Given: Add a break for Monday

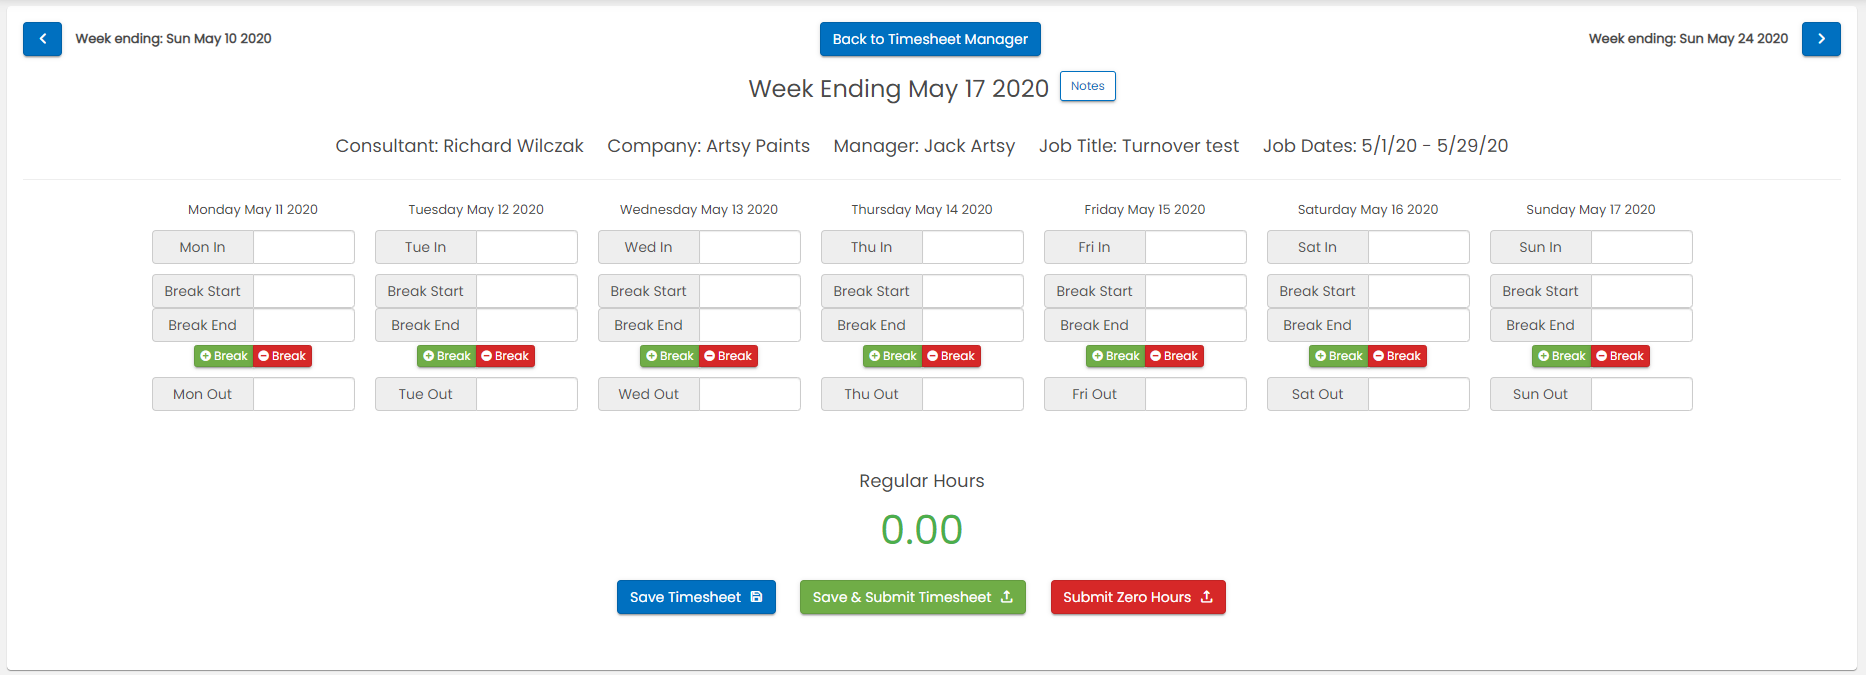Looking at the screenshot, I should pos(224,356).
